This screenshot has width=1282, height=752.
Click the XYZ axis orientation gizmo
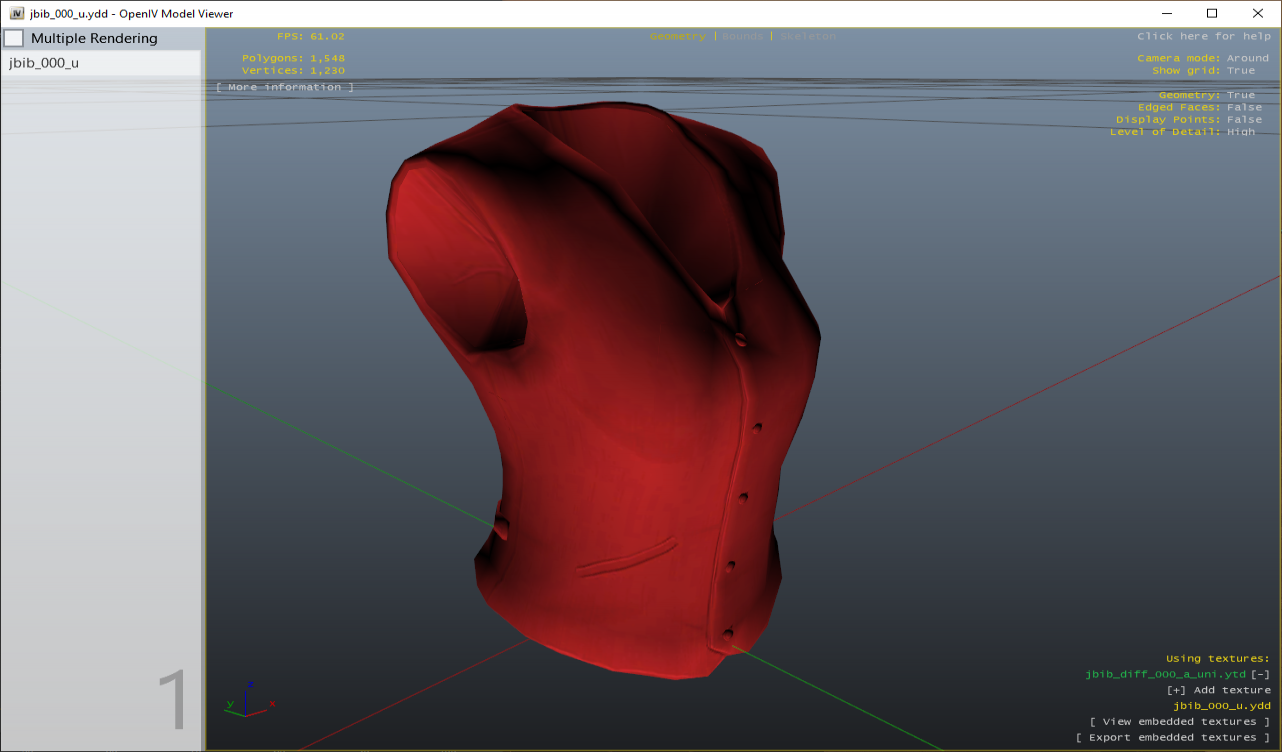click(x=249, y=699)
